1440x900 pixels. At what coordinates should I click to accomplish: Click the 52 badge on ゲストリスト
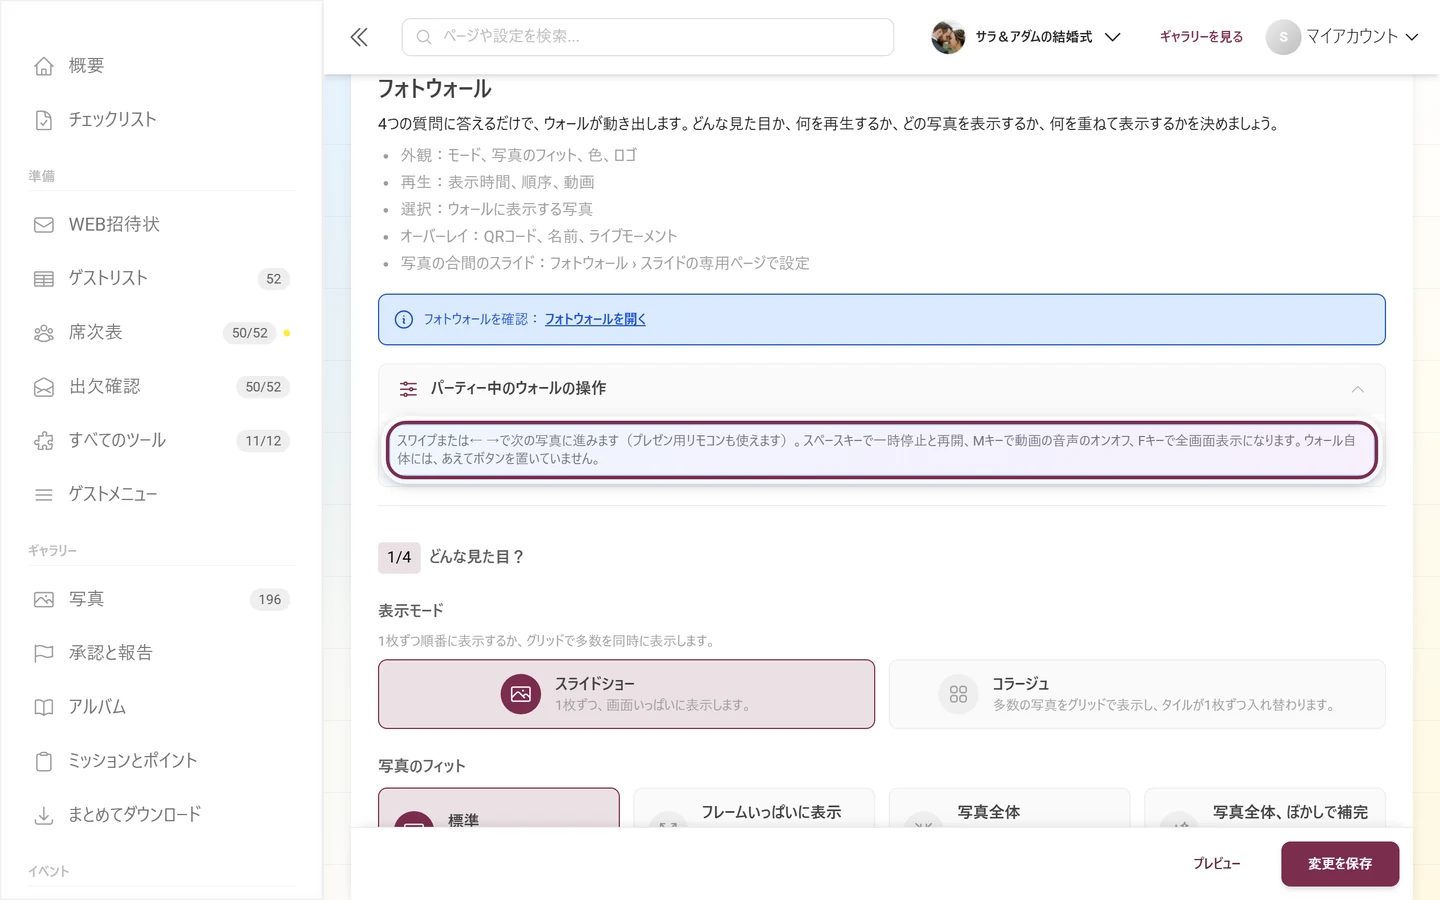click(x=274, y=280)
